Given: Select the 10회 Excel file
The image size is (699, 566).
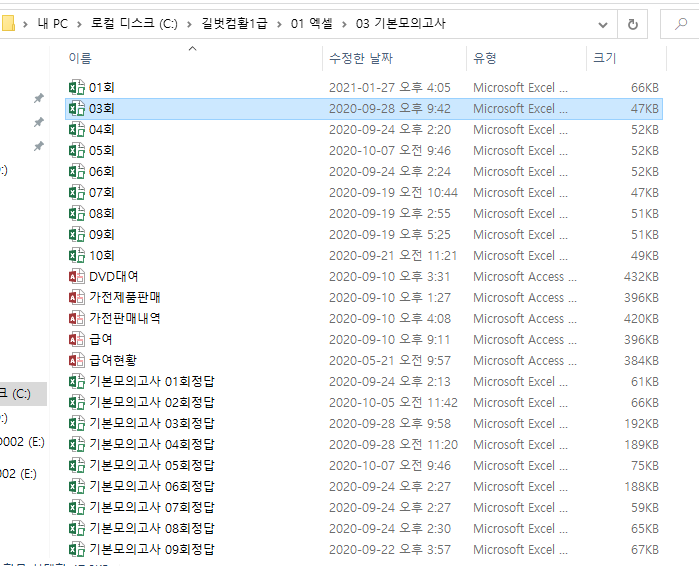Looking at the screenshot, I should pos(102,256).
